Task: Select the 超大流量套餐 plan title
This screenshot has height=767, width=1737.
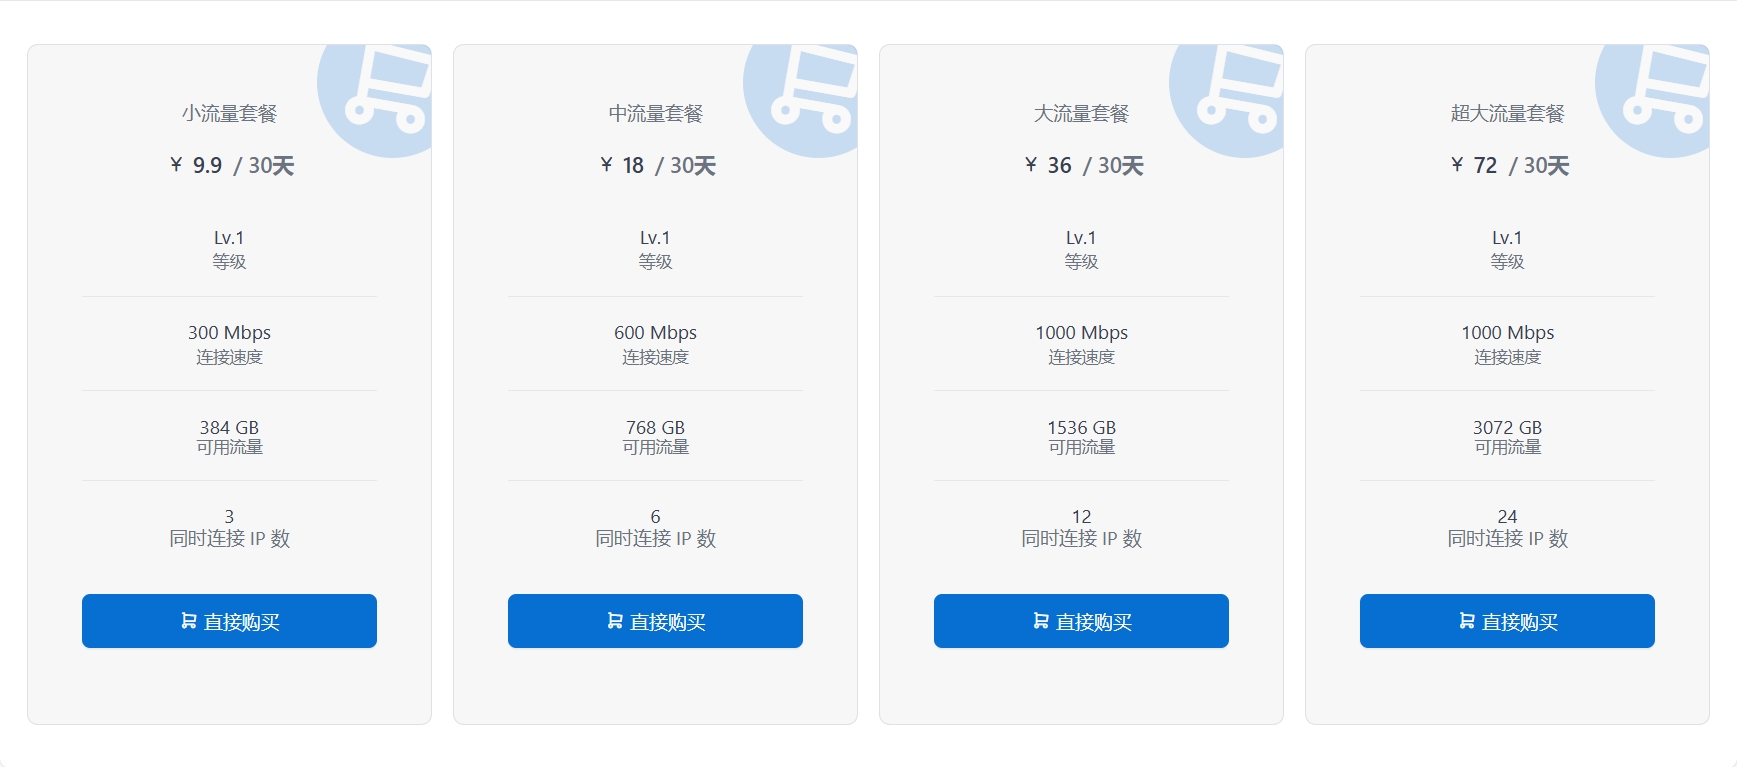Action: coord(1507,114)
